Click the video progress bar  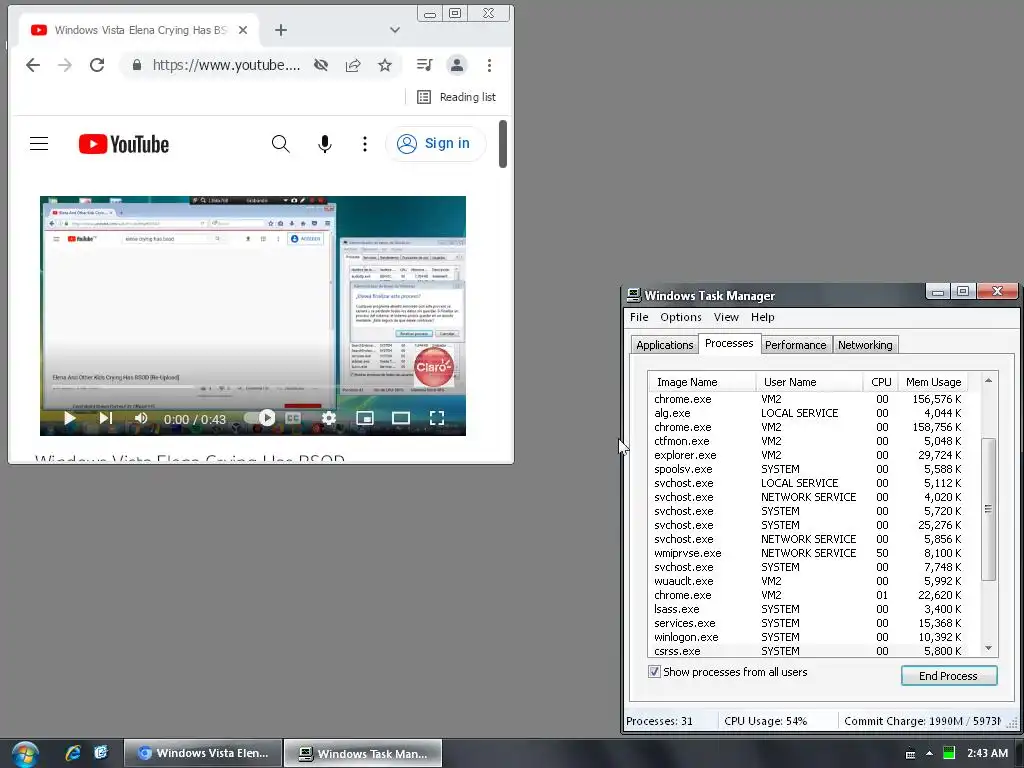coord(253,406)
